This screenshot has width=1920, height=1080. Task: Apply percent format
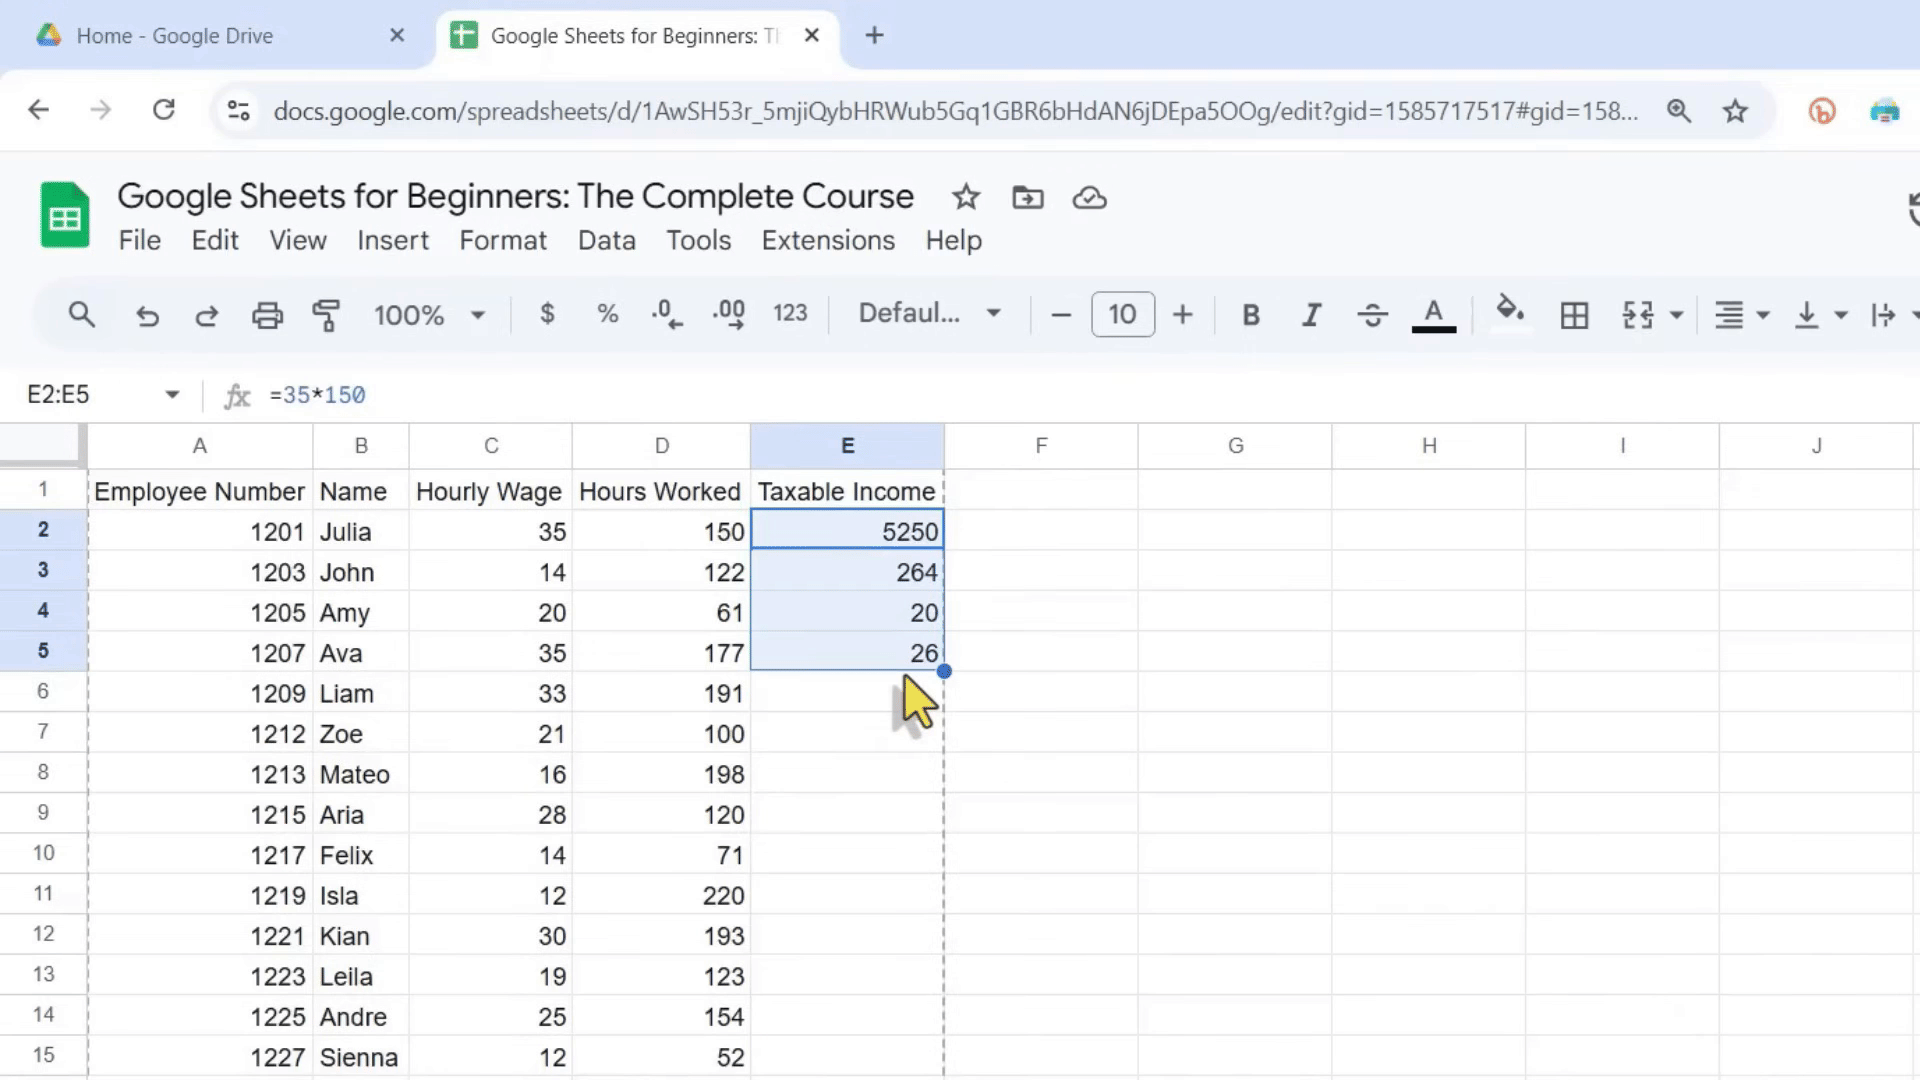coord(607,314)
